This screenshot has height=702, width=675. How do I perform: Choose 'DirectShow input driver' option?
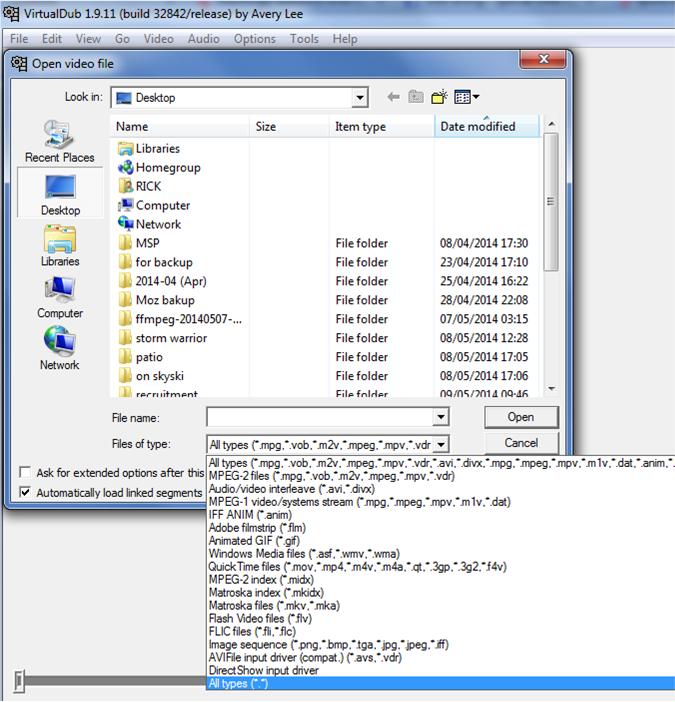(x=264, y=671)
